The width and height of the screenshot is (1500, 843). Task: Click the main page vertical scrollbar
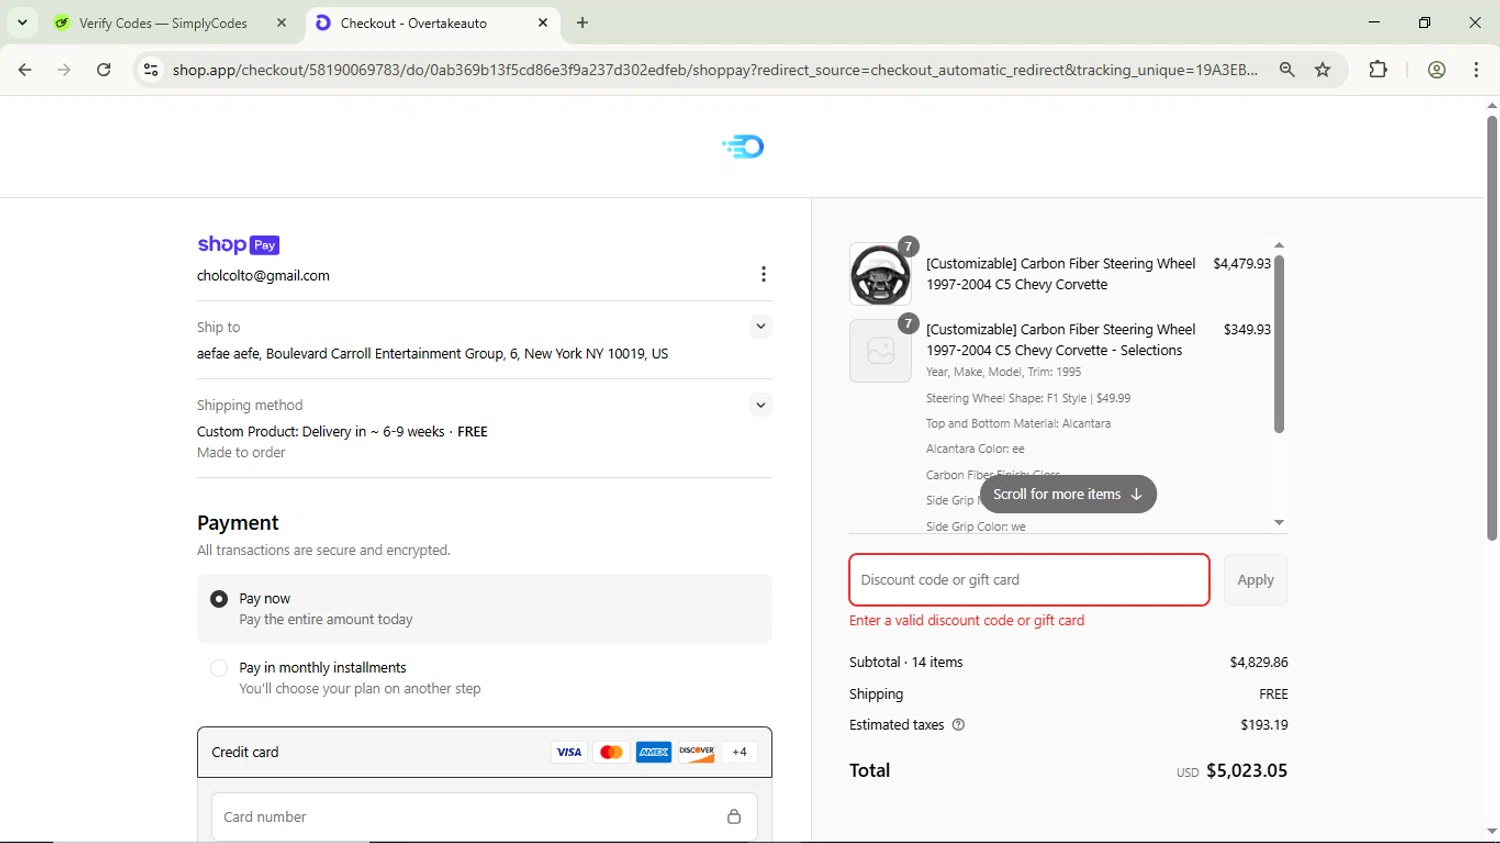[x=1491, y=328]
